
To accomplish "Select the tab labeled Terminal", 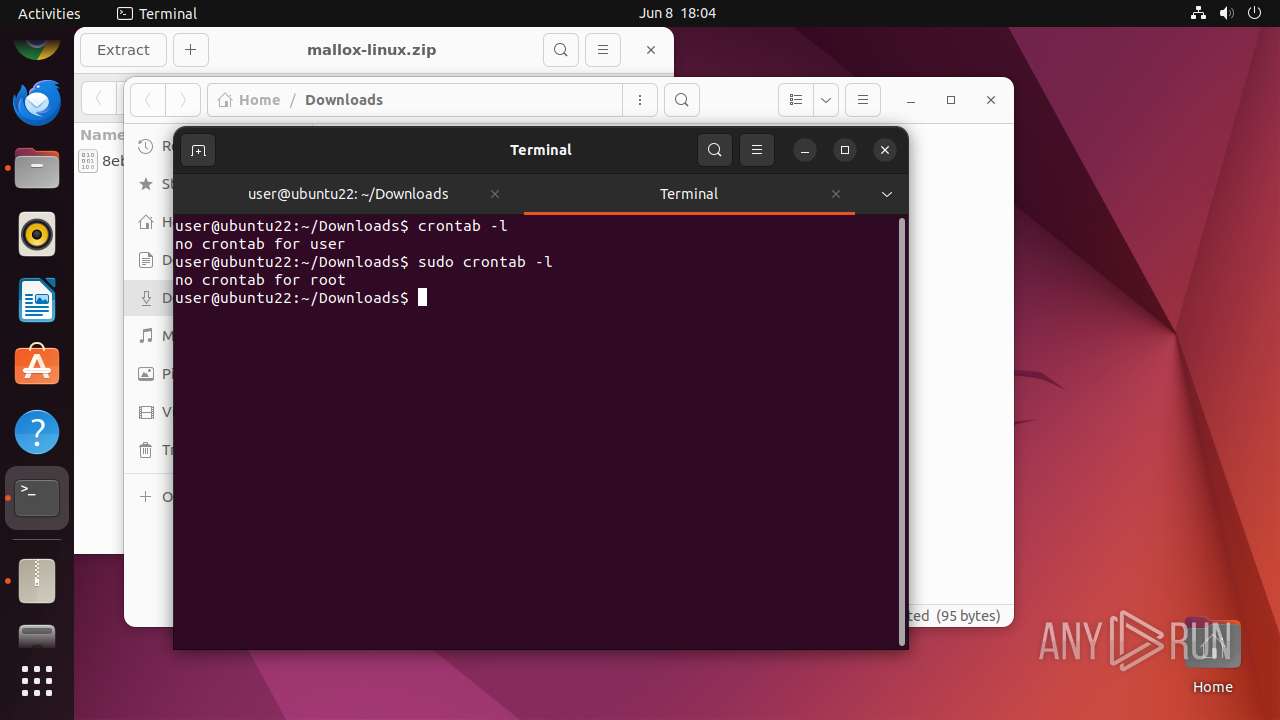I will click(689, 194).
